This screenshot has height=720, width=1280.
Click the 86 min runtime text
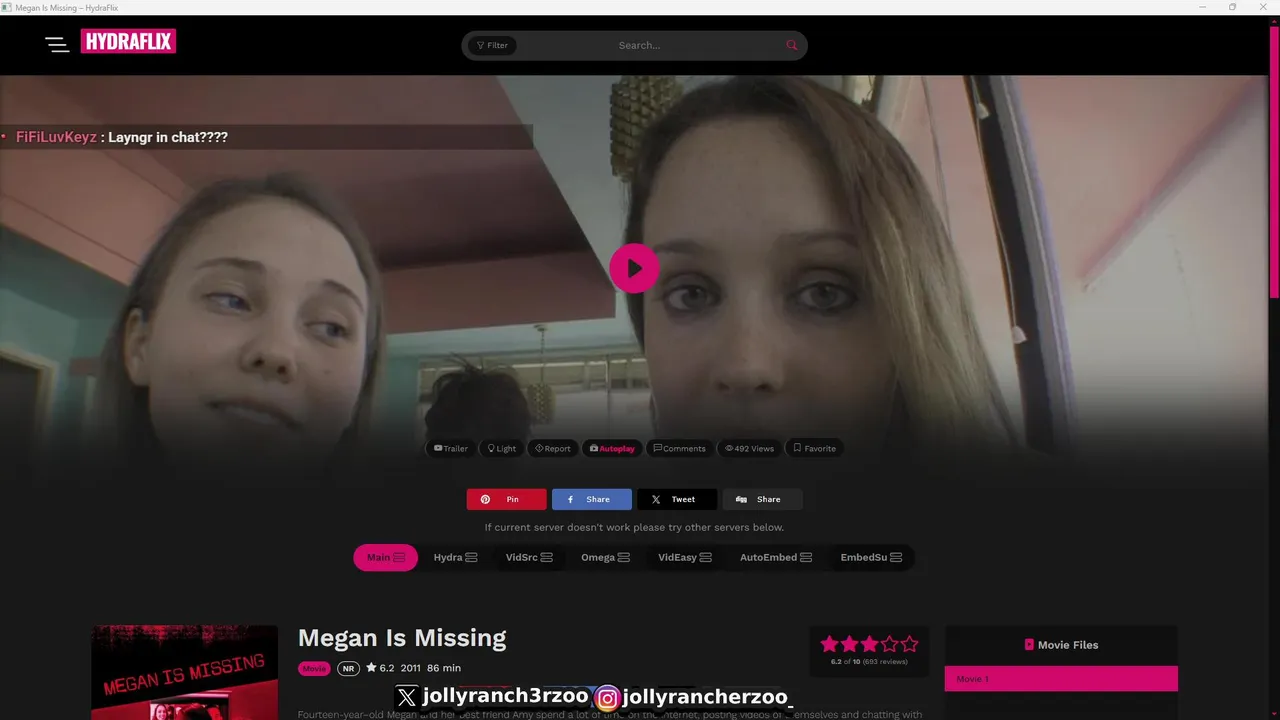tap(444, 668)
